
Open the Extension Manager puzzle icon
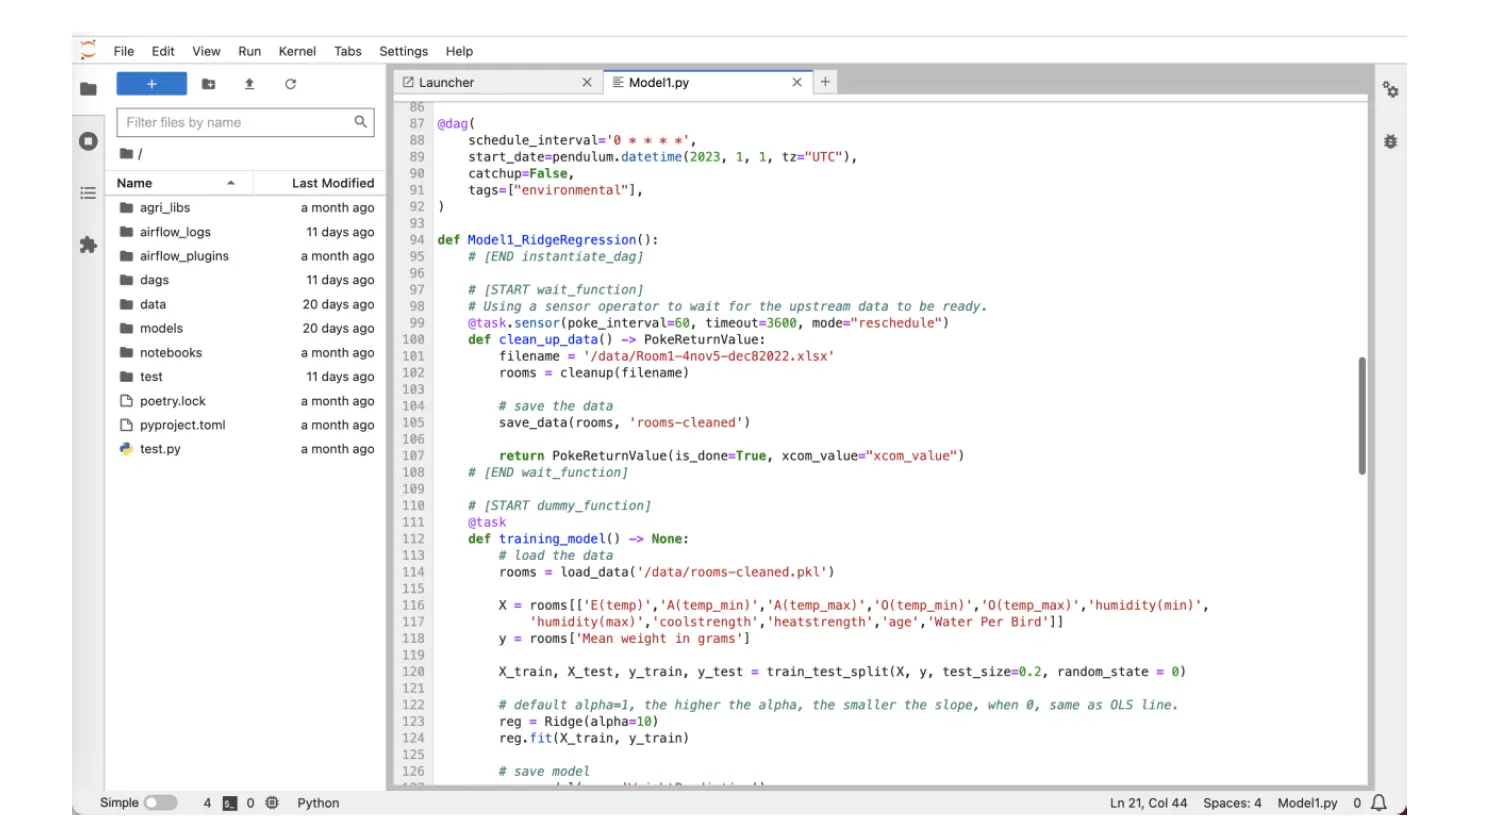pyautogui.click(x=88, y=245)
